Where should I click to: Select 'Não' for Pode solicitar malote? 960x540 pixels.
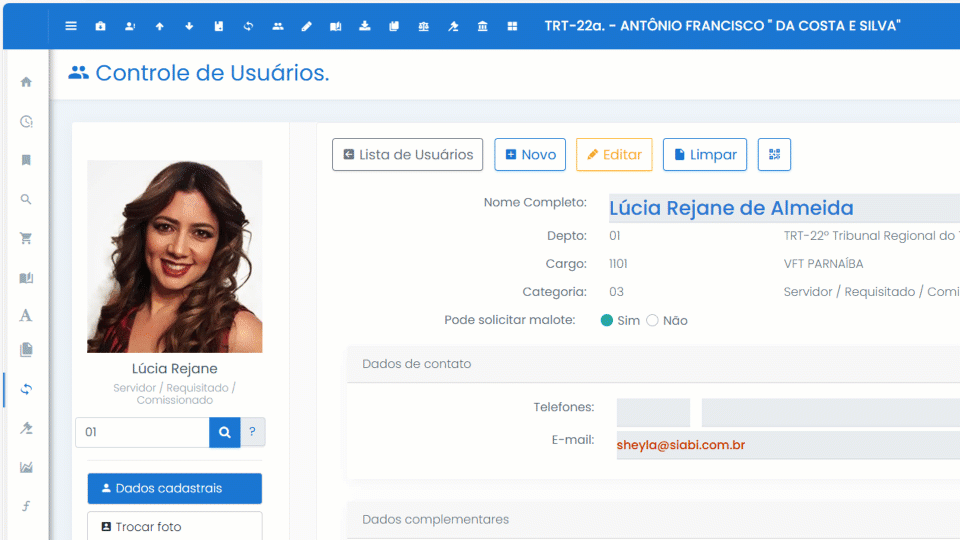click(653, 321)
